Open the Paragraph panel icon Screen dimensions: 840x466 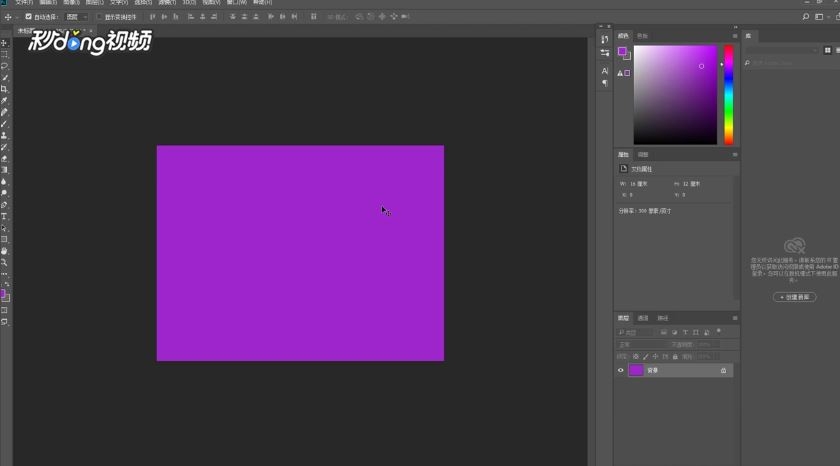point(605,83)
